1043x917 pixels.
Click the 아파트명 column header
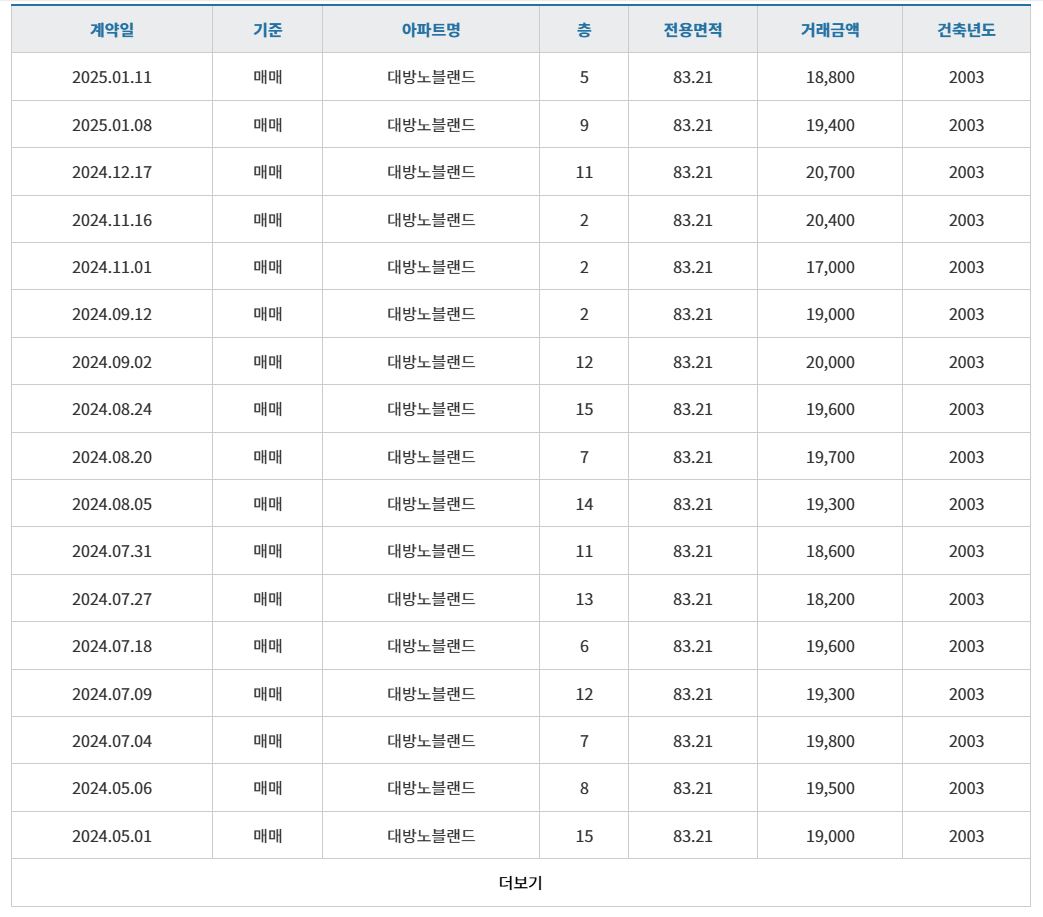tap(431, 30)
